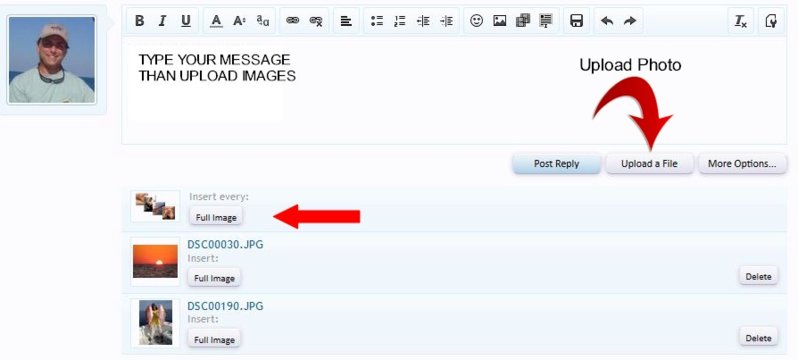Click the stacked photos thumbnail beside Insert every
The image size is (798, 360).
[155, 206]
